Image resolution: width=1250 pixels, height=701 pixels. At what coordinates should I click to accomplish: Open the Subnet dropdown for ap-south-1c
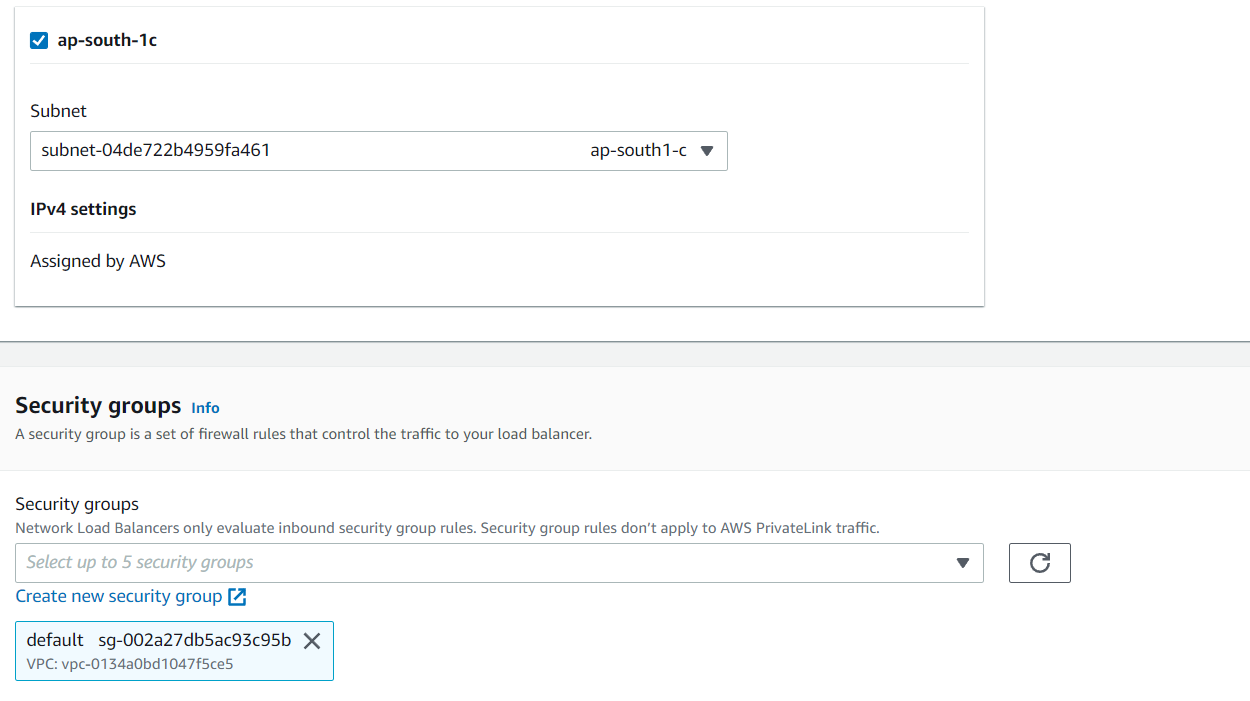pos(379,151)
